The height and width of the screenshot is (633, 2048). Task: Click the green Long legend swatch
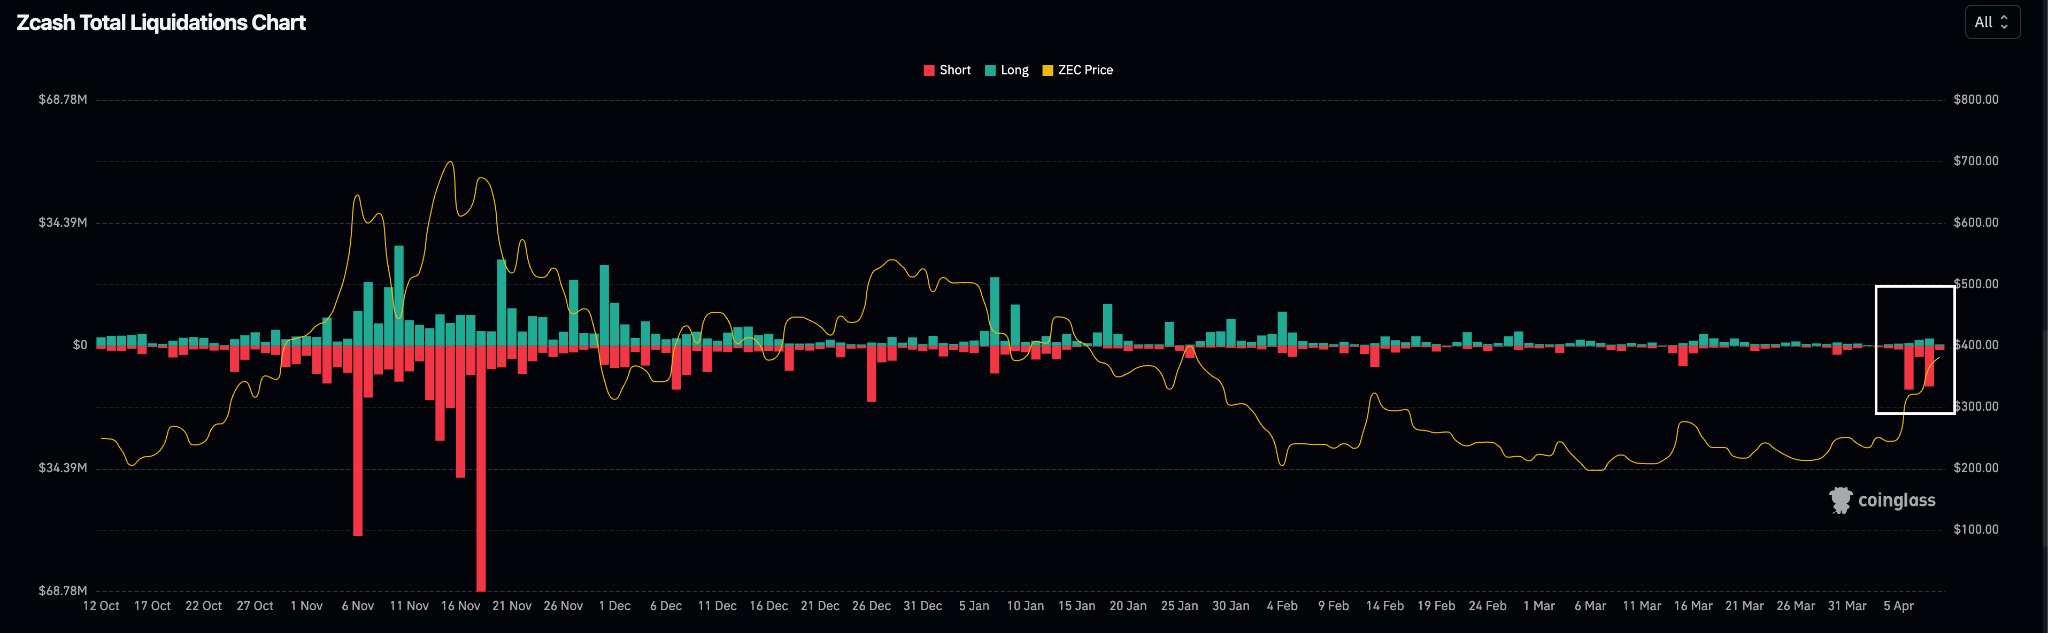pos(990,70)
